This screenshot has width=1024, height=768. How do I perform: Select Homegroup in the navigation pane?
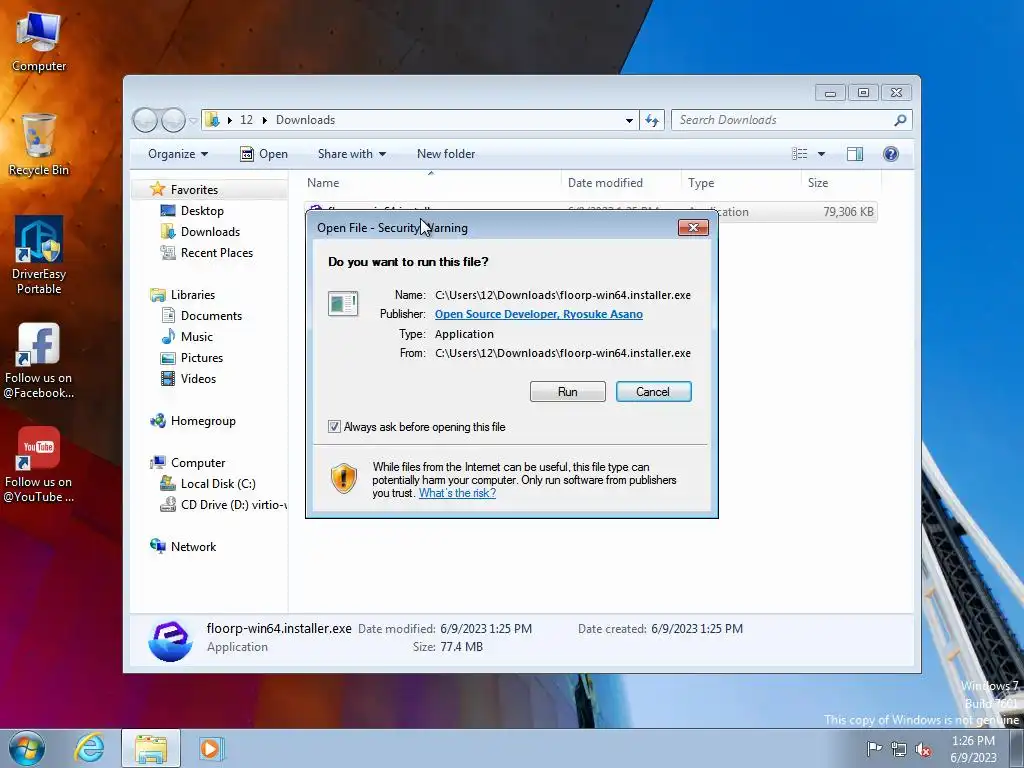point(203,421)
